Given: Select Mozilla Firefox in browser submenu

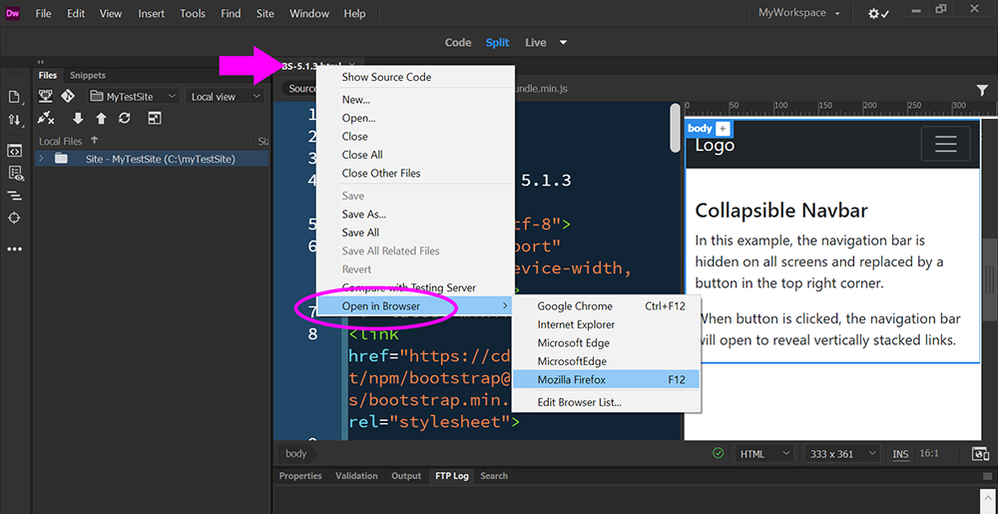Looking at the screenshot, I should pos(606,380).
